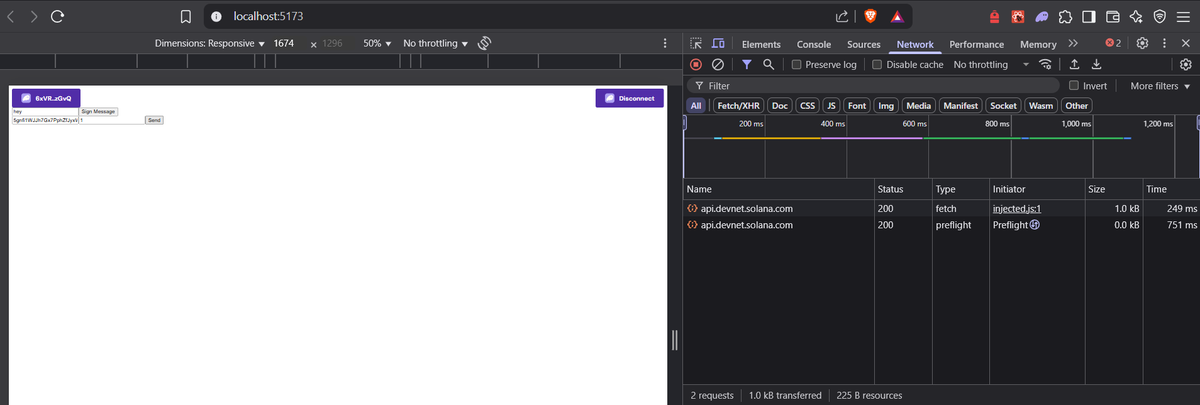Click the red error count badge
The image size is (1200, 405).
pyautogui.click(x=1113, y=44)
